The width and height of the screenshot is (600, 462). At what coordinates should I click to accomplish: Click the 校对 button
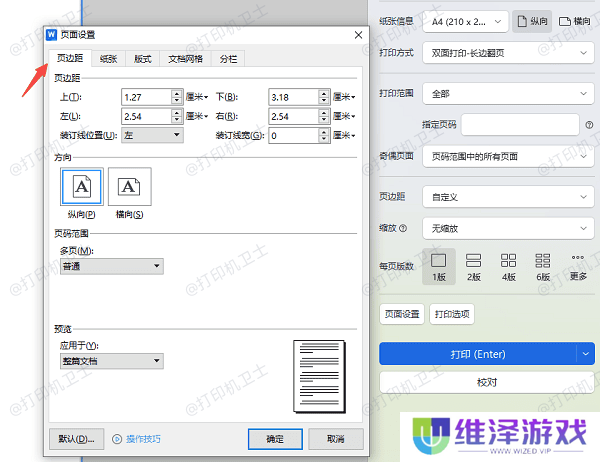(487, 382)
